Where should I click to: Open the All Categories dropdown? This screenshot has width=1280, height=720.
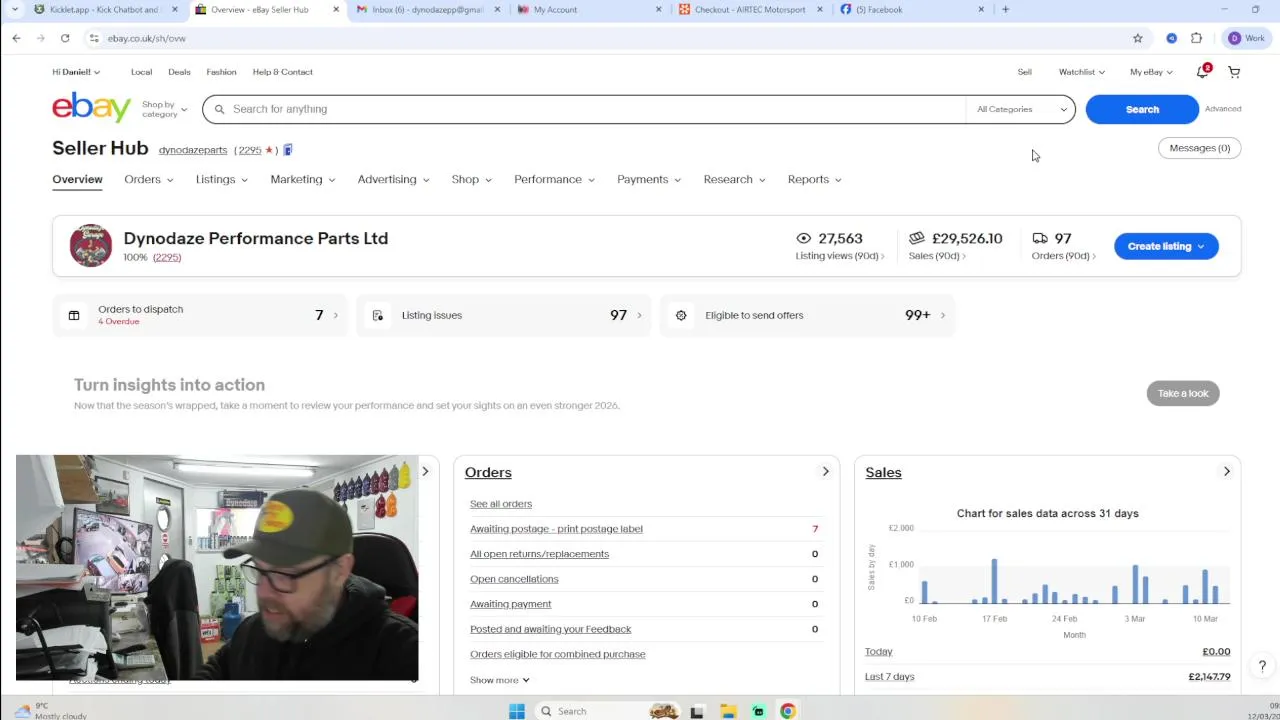click(x=1021, y=109)
